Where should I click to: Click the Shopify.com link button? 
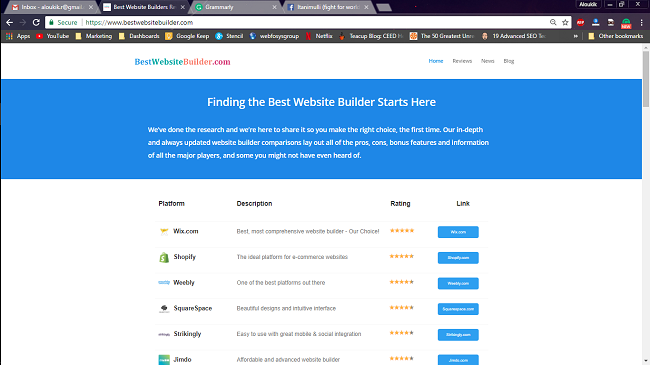coord(458,258)
